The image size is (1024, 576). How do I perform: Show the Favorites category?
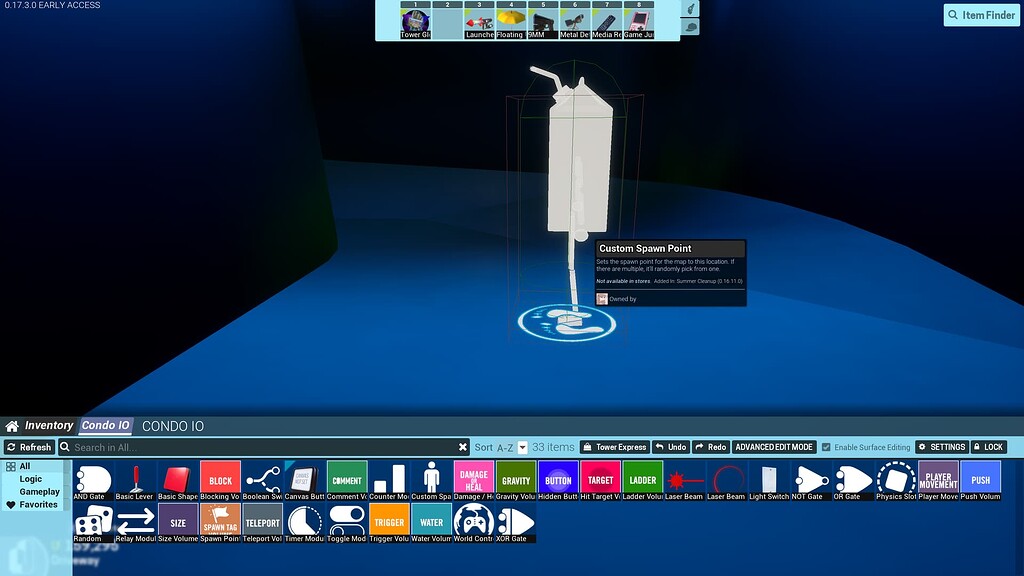point(33,505)
